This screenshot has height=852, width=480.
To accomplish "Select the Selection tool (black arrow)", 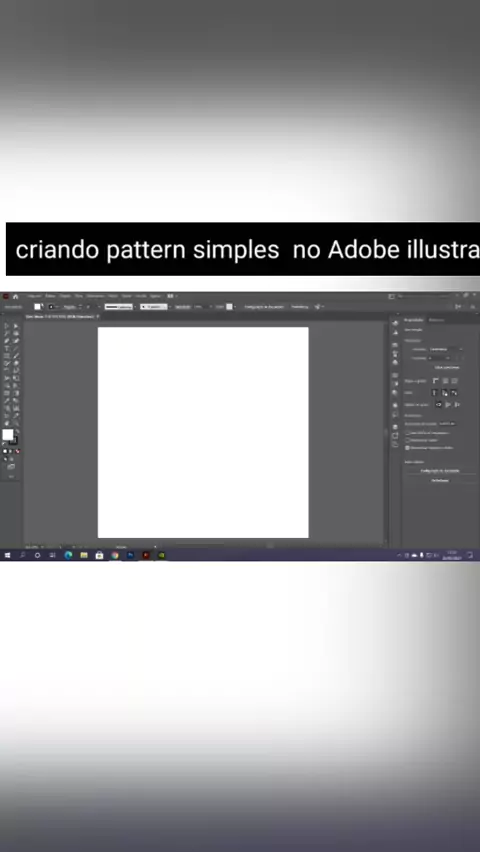I will point(7,327).
